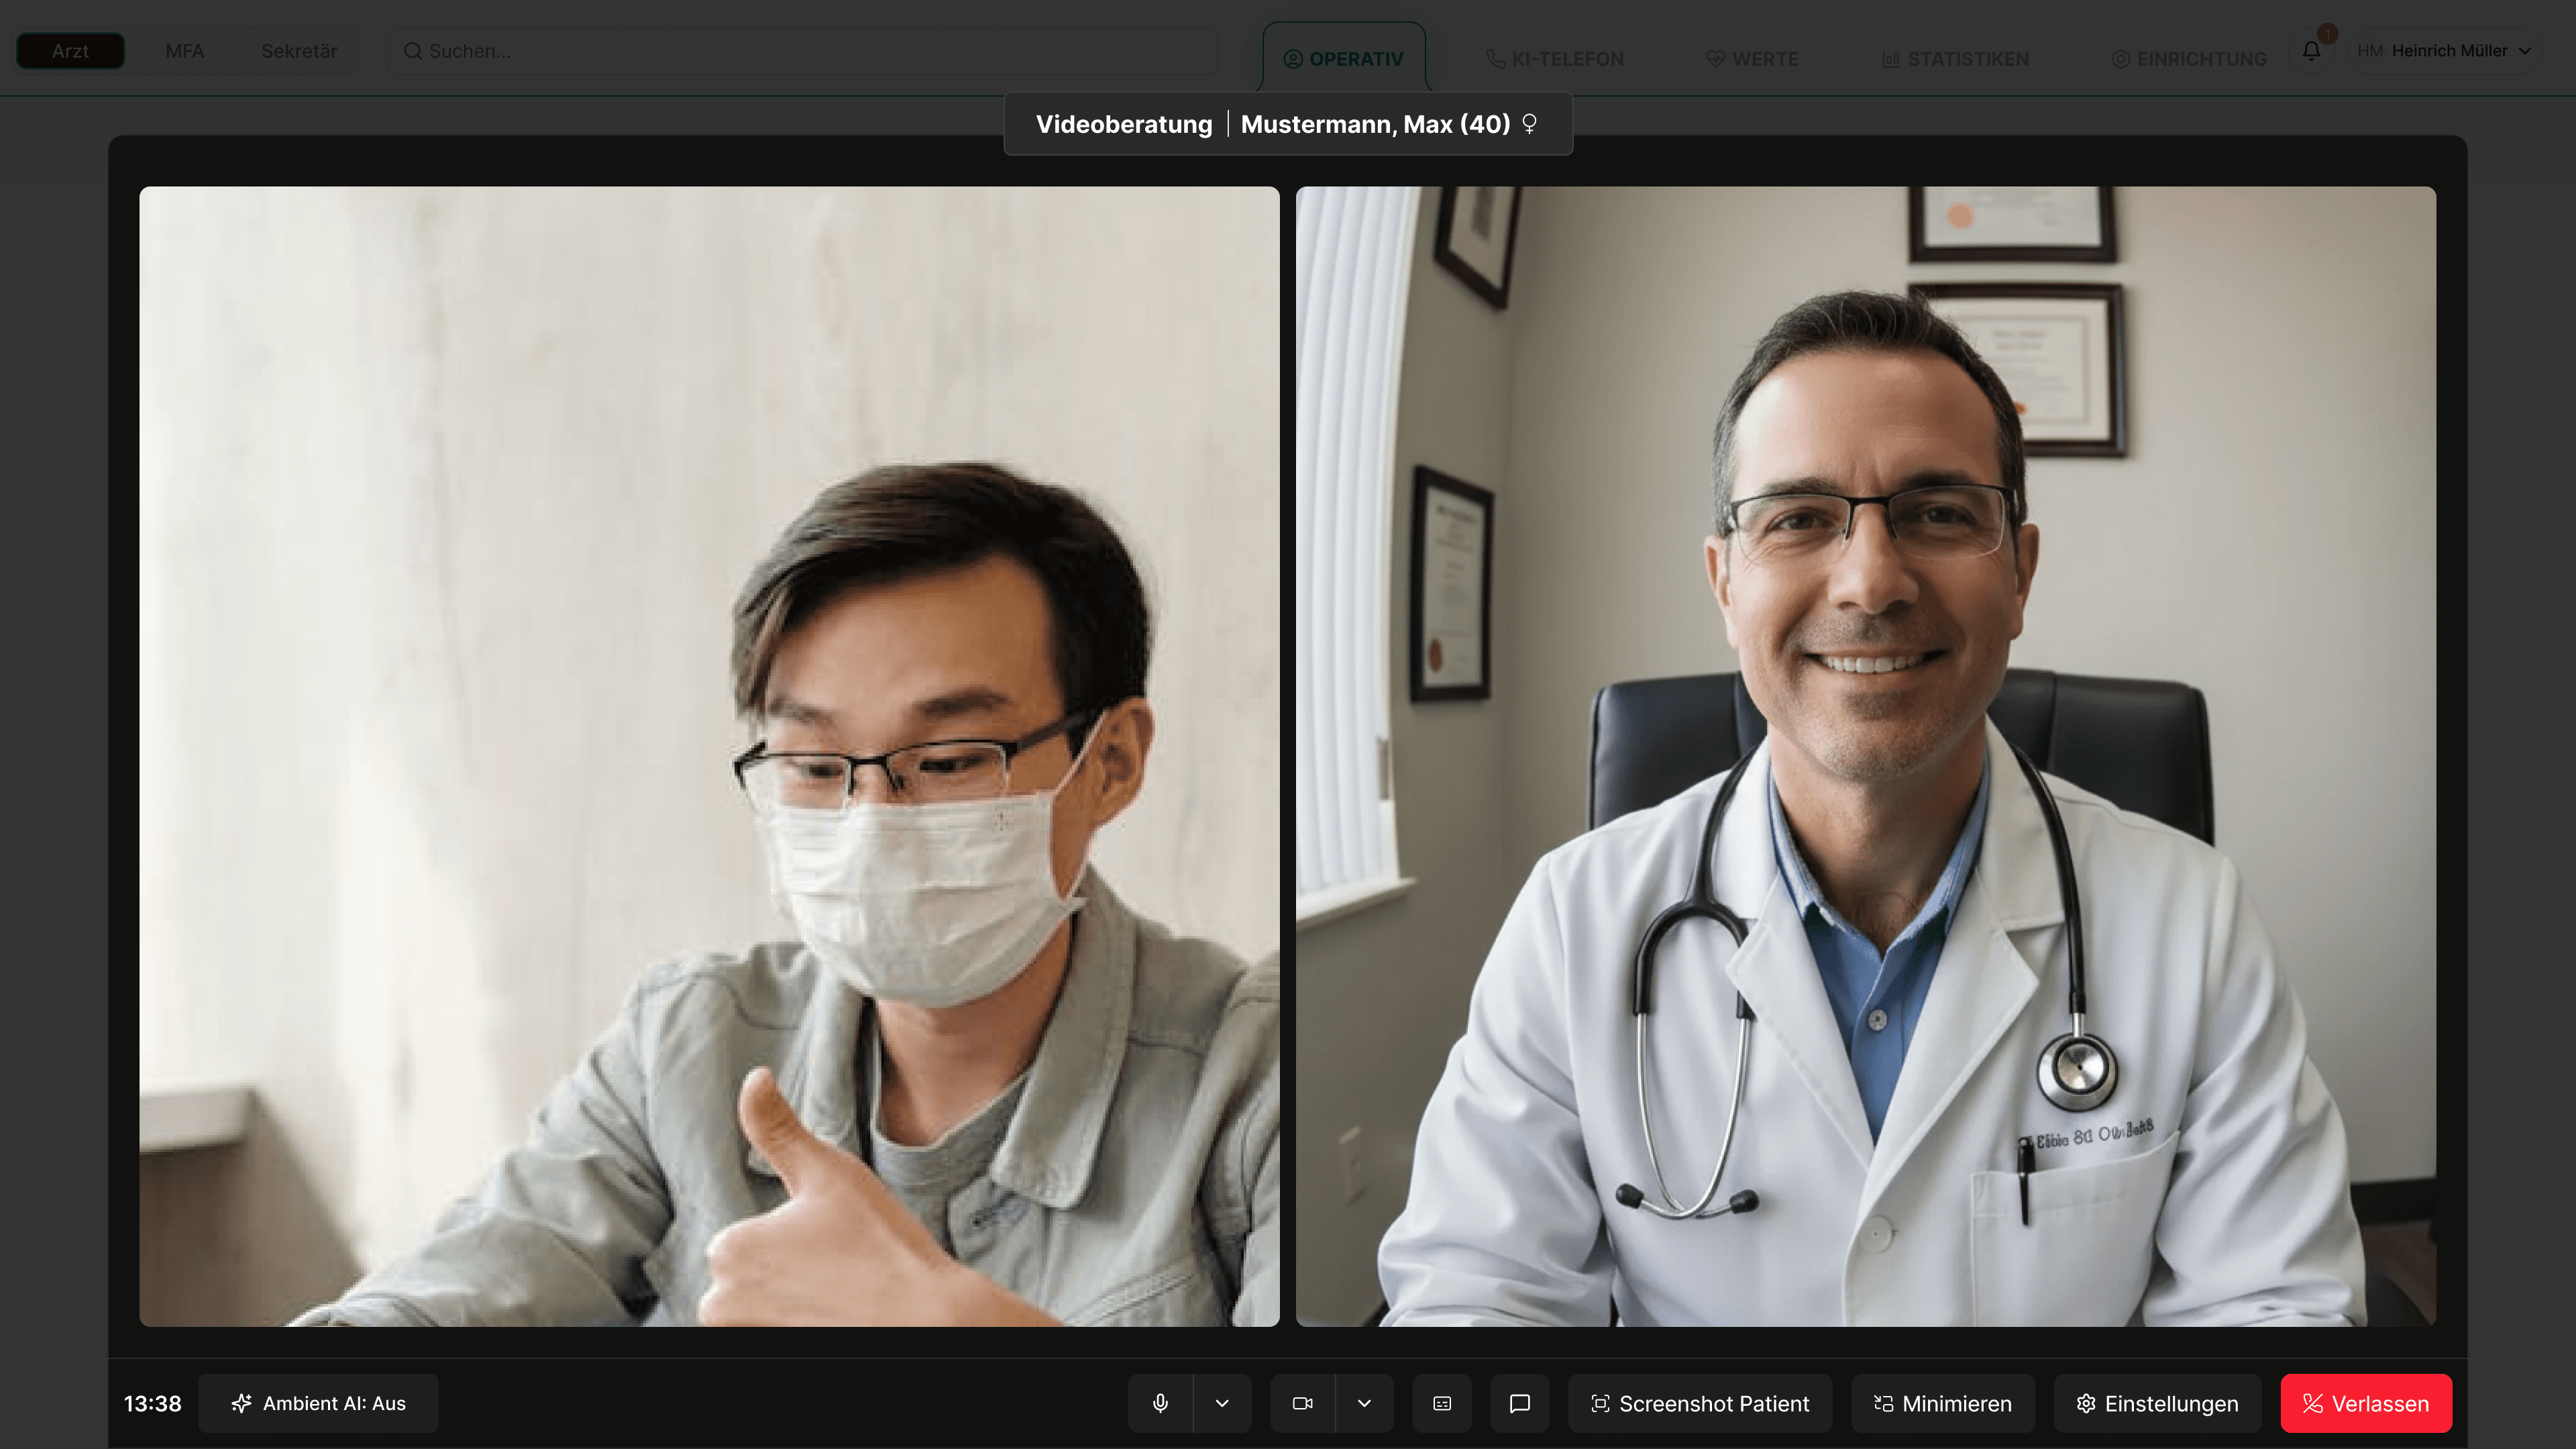Open the Statistiken tab
2576x1449 pixels.
1955,59
